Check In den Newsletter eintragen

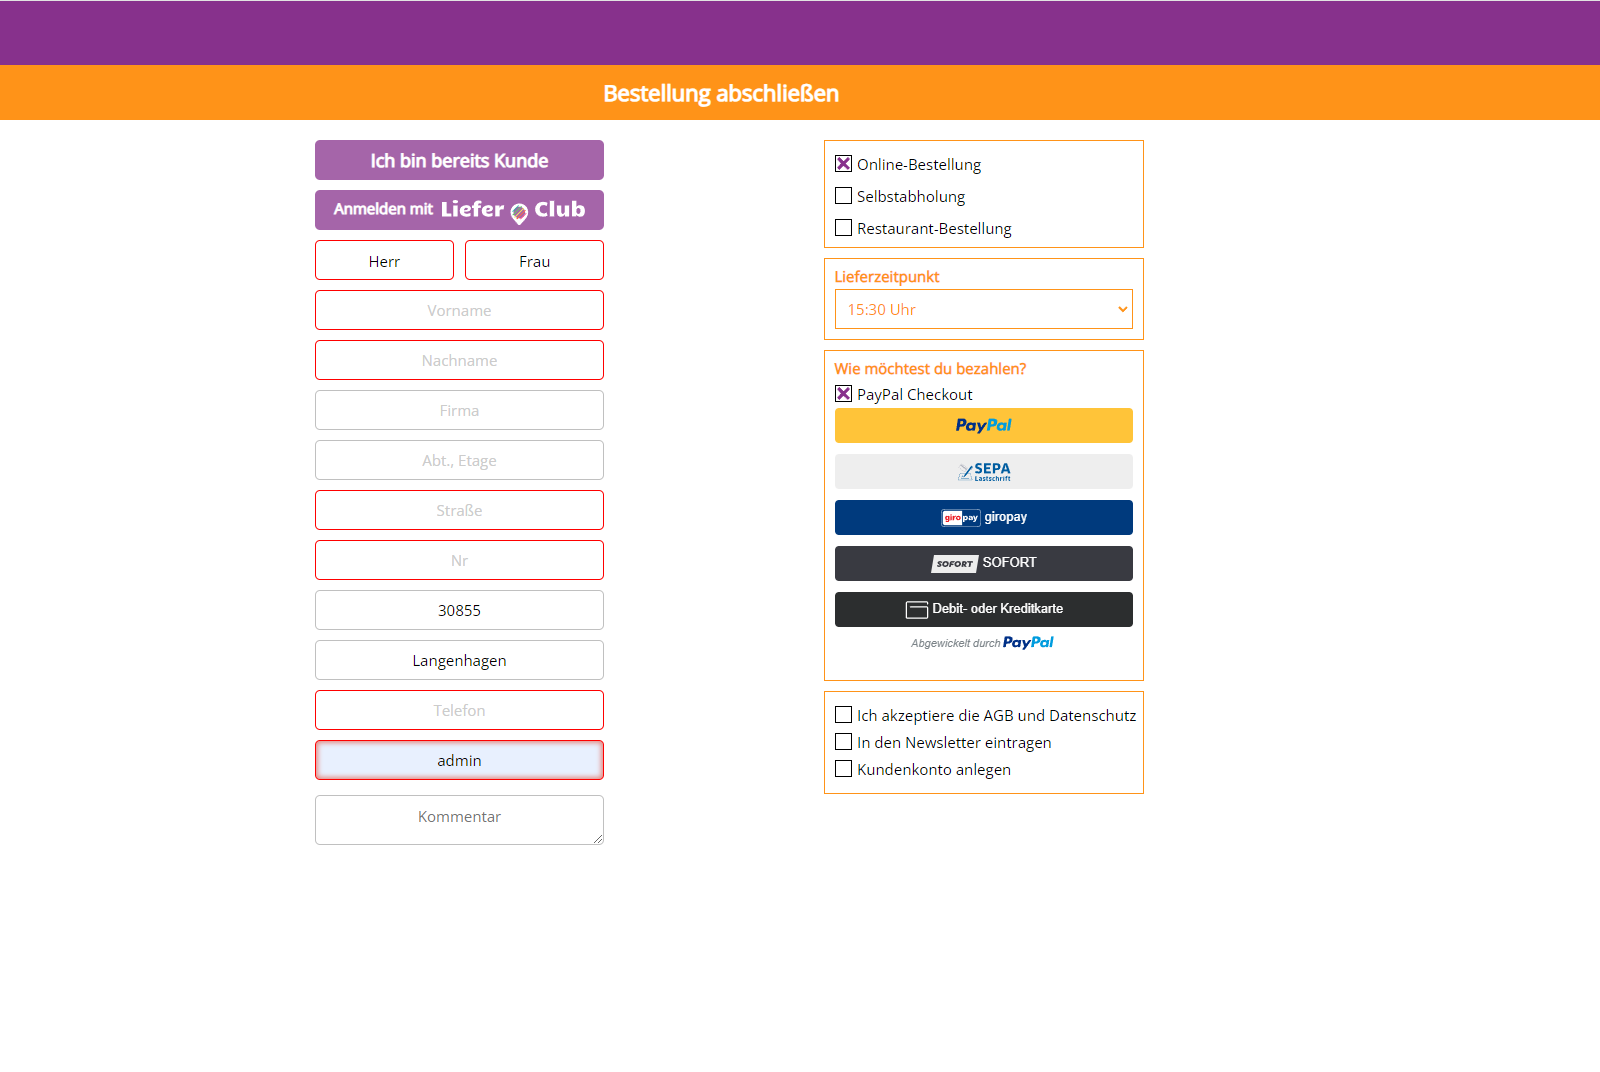844,742
